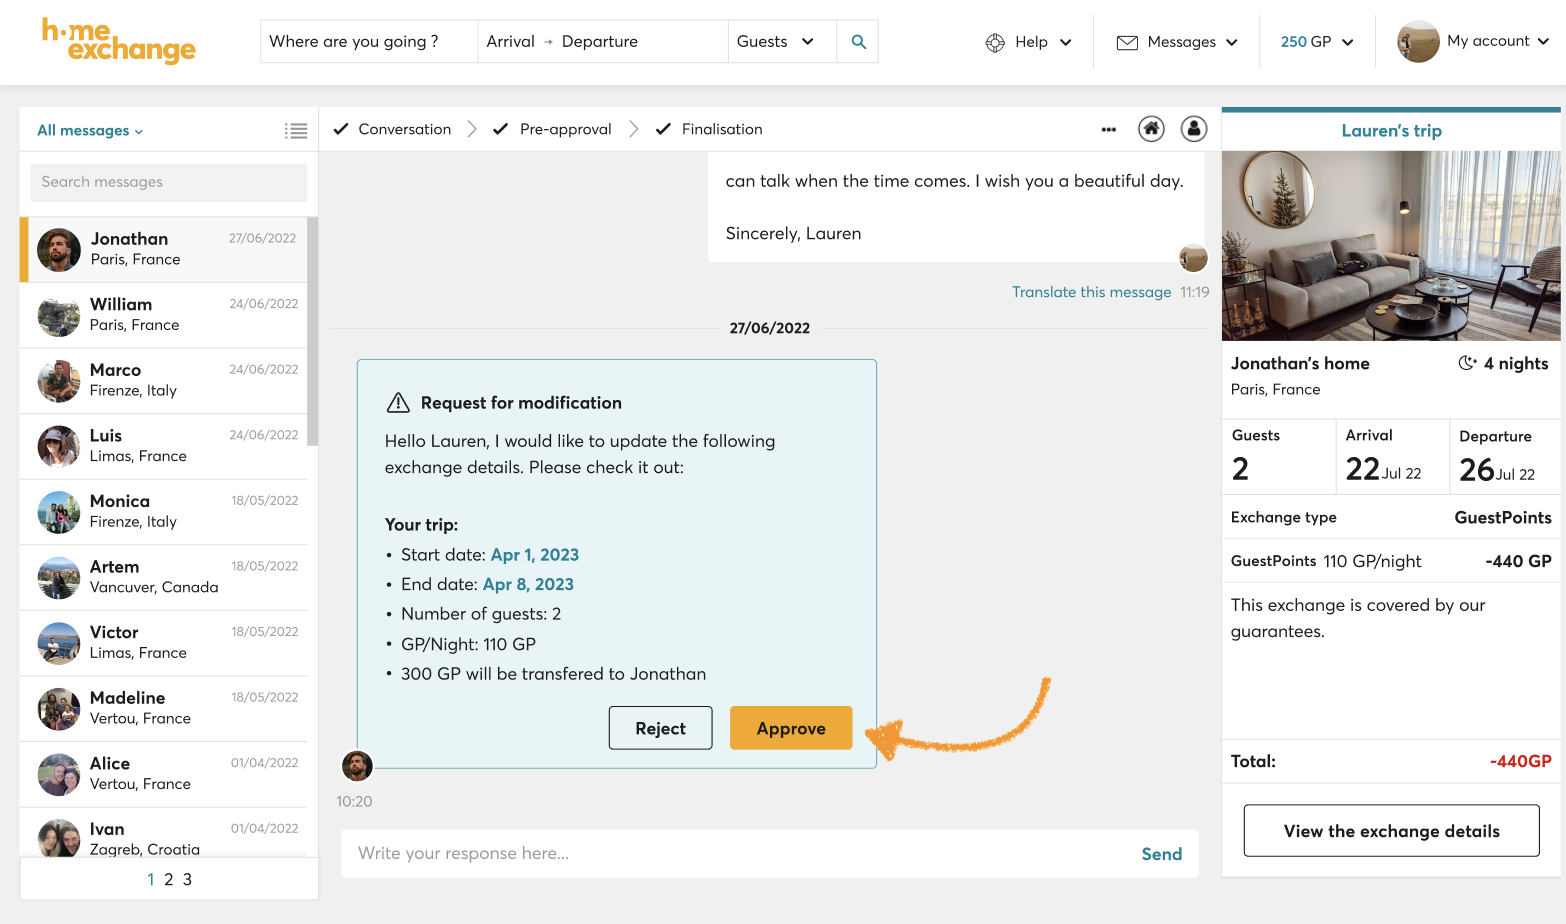The width and height of the screenshot is (1566, 924).
Task: Click the Search messages field
Action: coord(169,182)
